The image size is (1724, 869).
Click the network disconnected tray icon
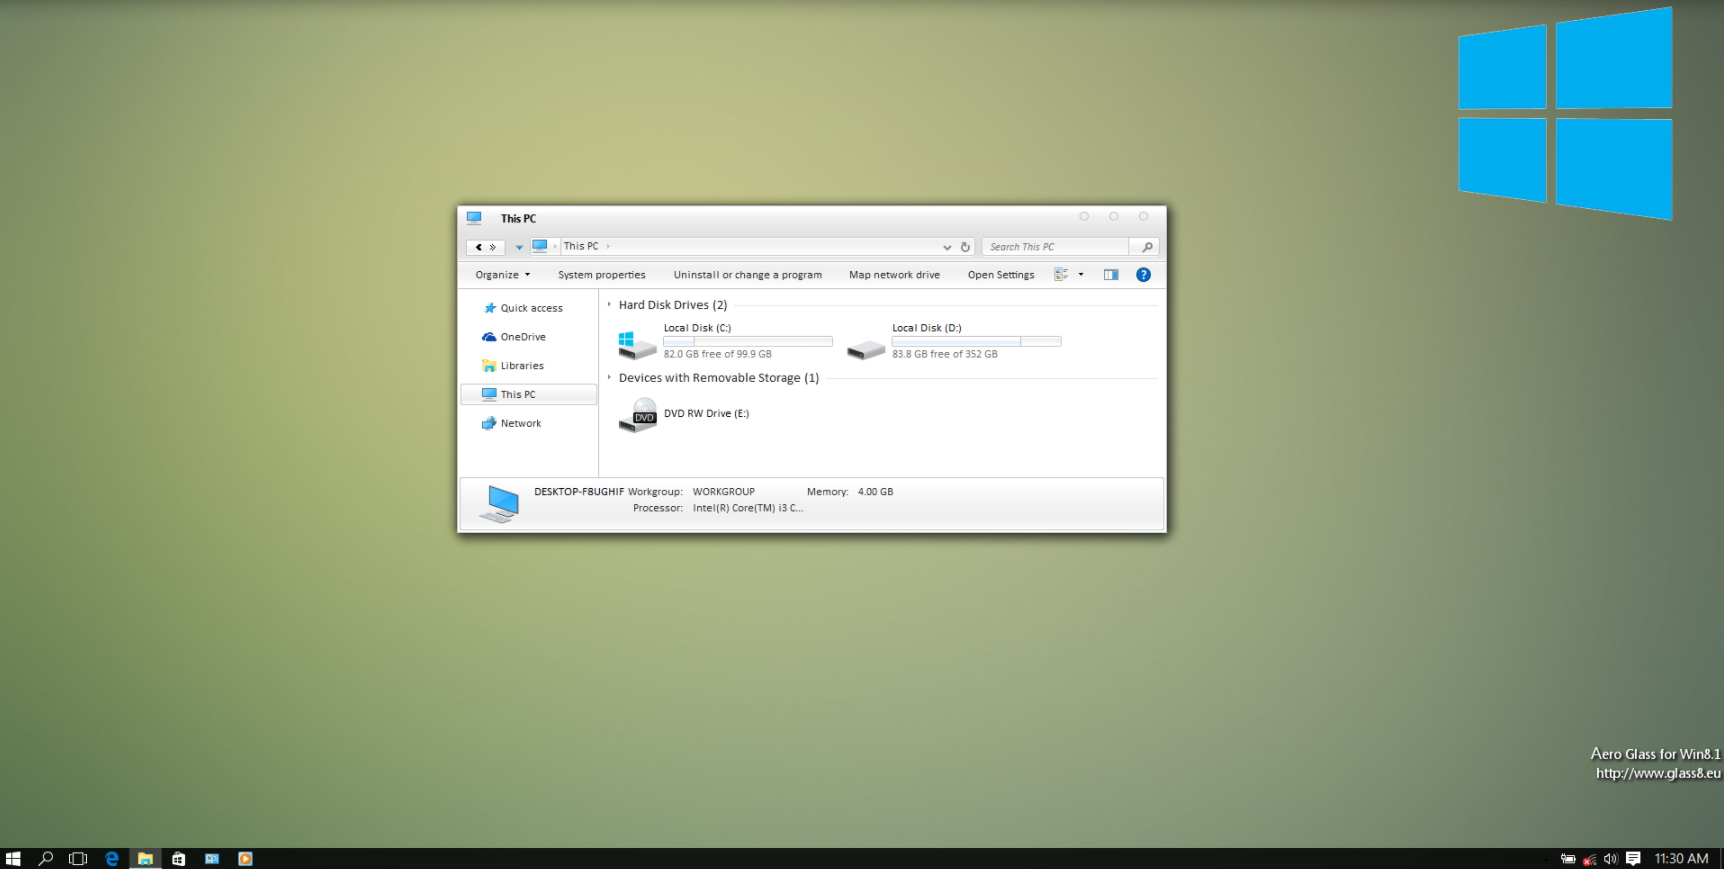point(1590,859)
